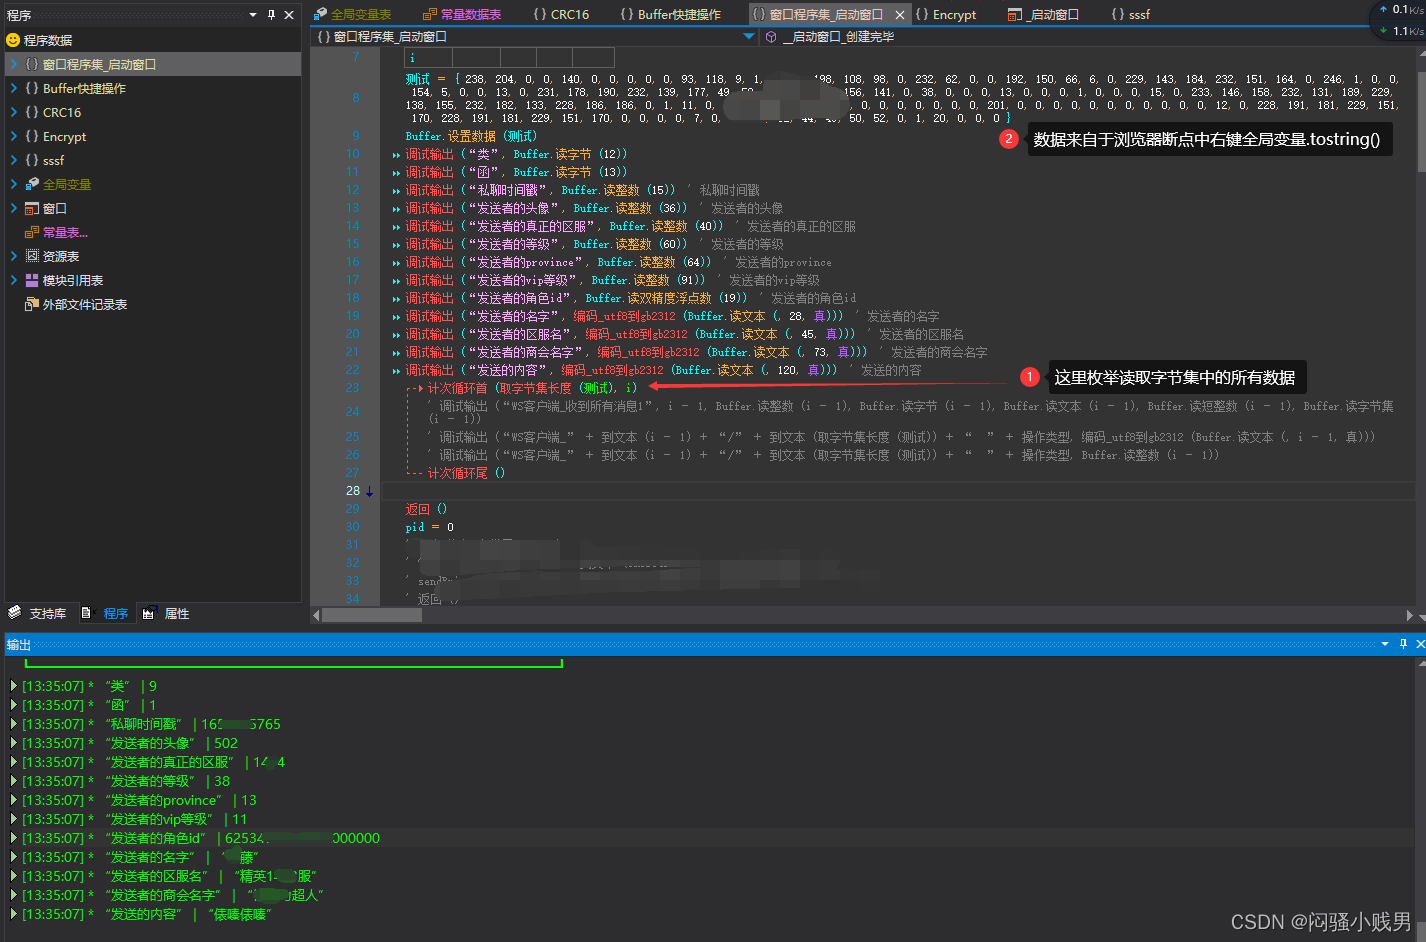Expand output row 发送者的头像 502

coord(14,743)
